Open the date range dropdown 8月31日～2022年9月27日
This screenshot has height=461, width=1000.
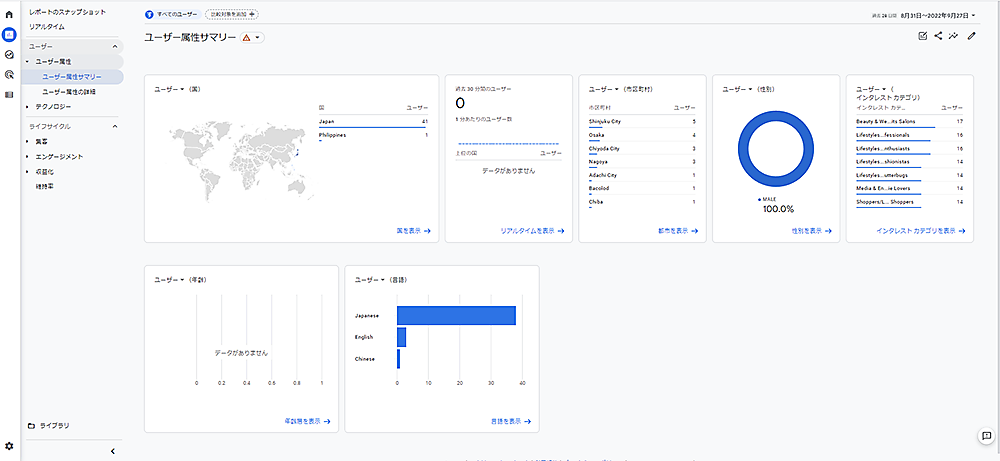tap(927, 16)
